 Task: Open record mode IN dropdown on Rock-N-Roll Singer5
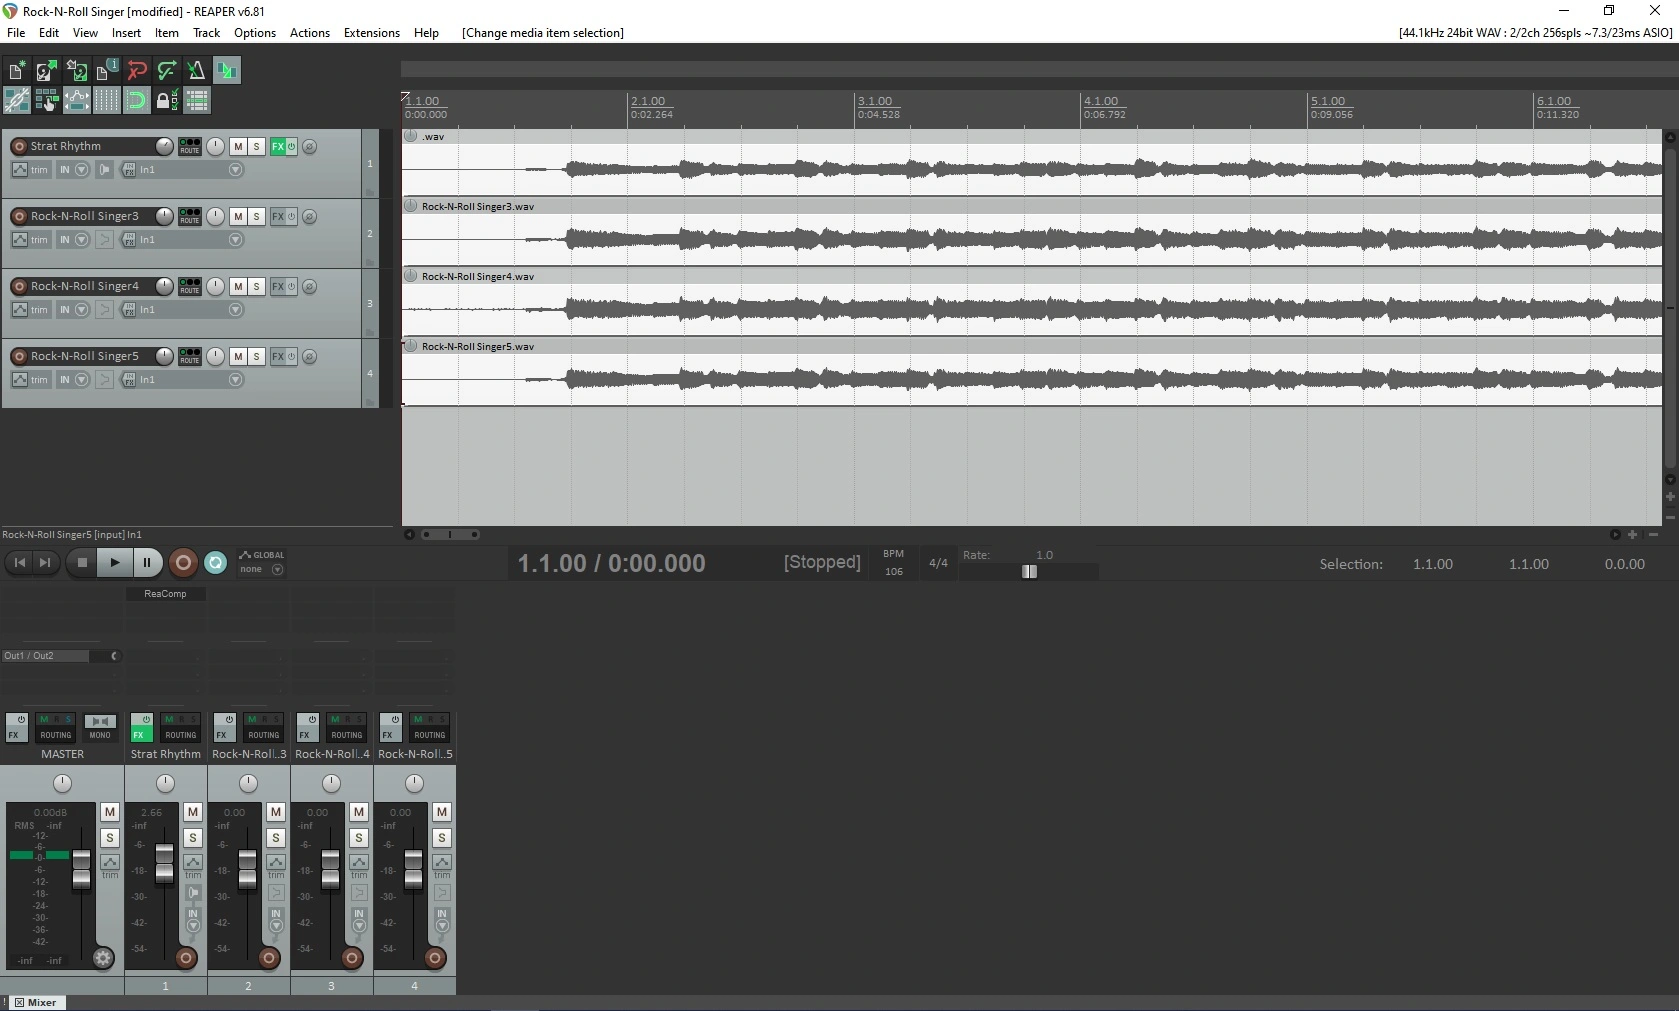(73, 380)
